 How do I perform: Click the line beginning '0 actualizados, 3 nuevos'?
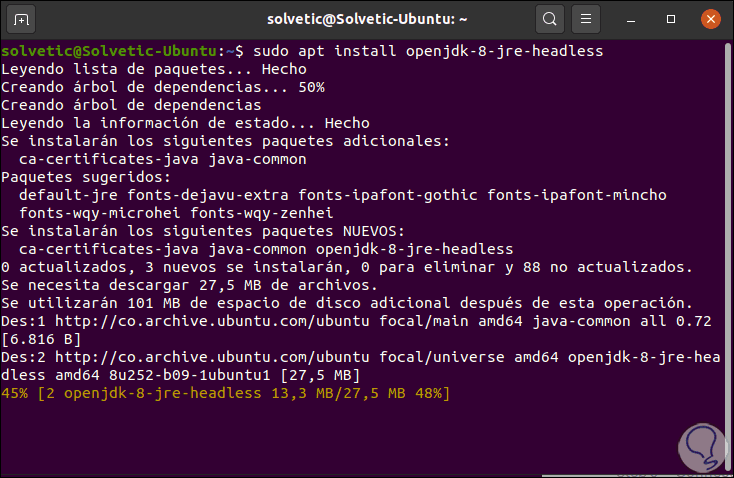pyautogui.click(x=347, y=267)
